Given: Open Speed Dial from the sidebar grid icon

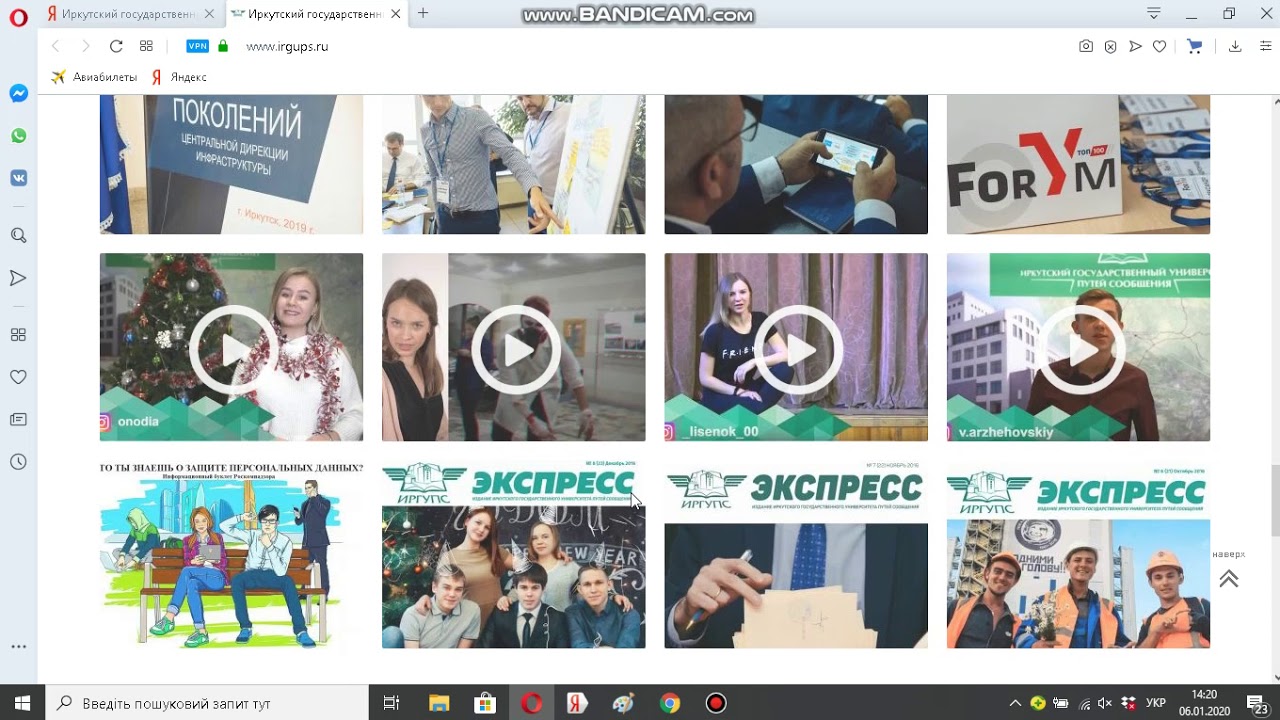Looking at the screenshot, I should [x=18, y=334].
